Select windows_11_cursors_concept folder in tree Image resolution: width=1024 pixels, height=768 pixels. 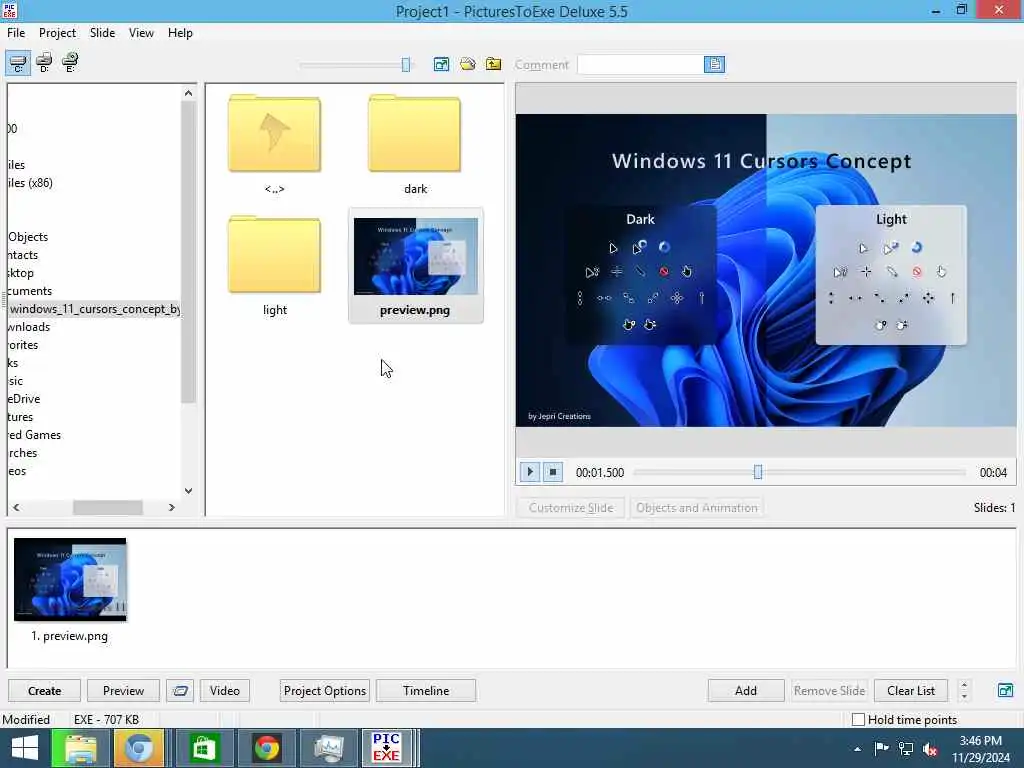(95, 309)
